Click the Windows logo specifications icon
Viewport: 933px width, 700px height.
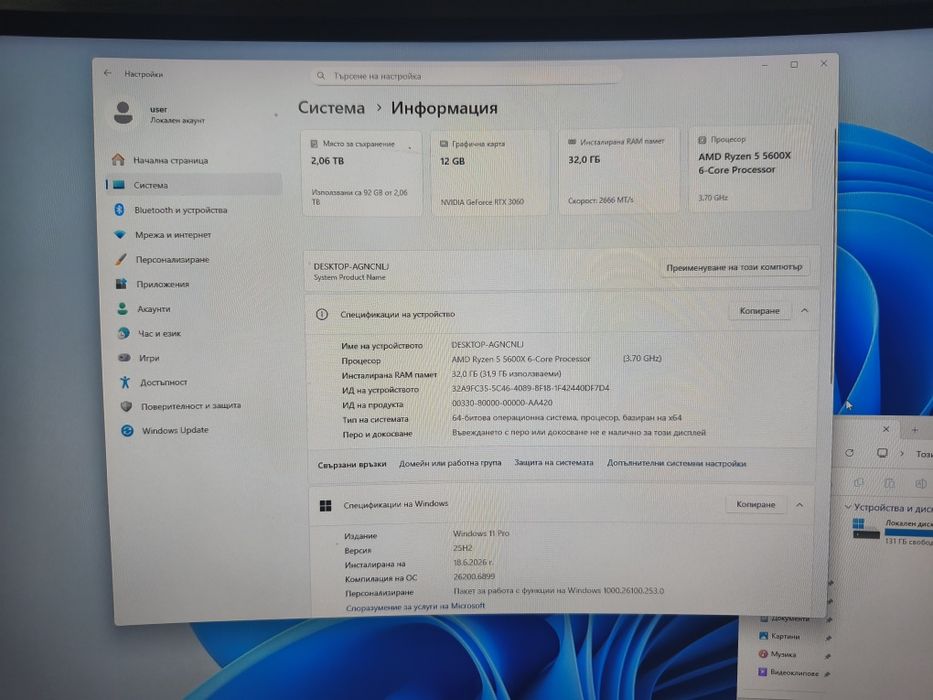pyautogui.click(x=325, y=505)
